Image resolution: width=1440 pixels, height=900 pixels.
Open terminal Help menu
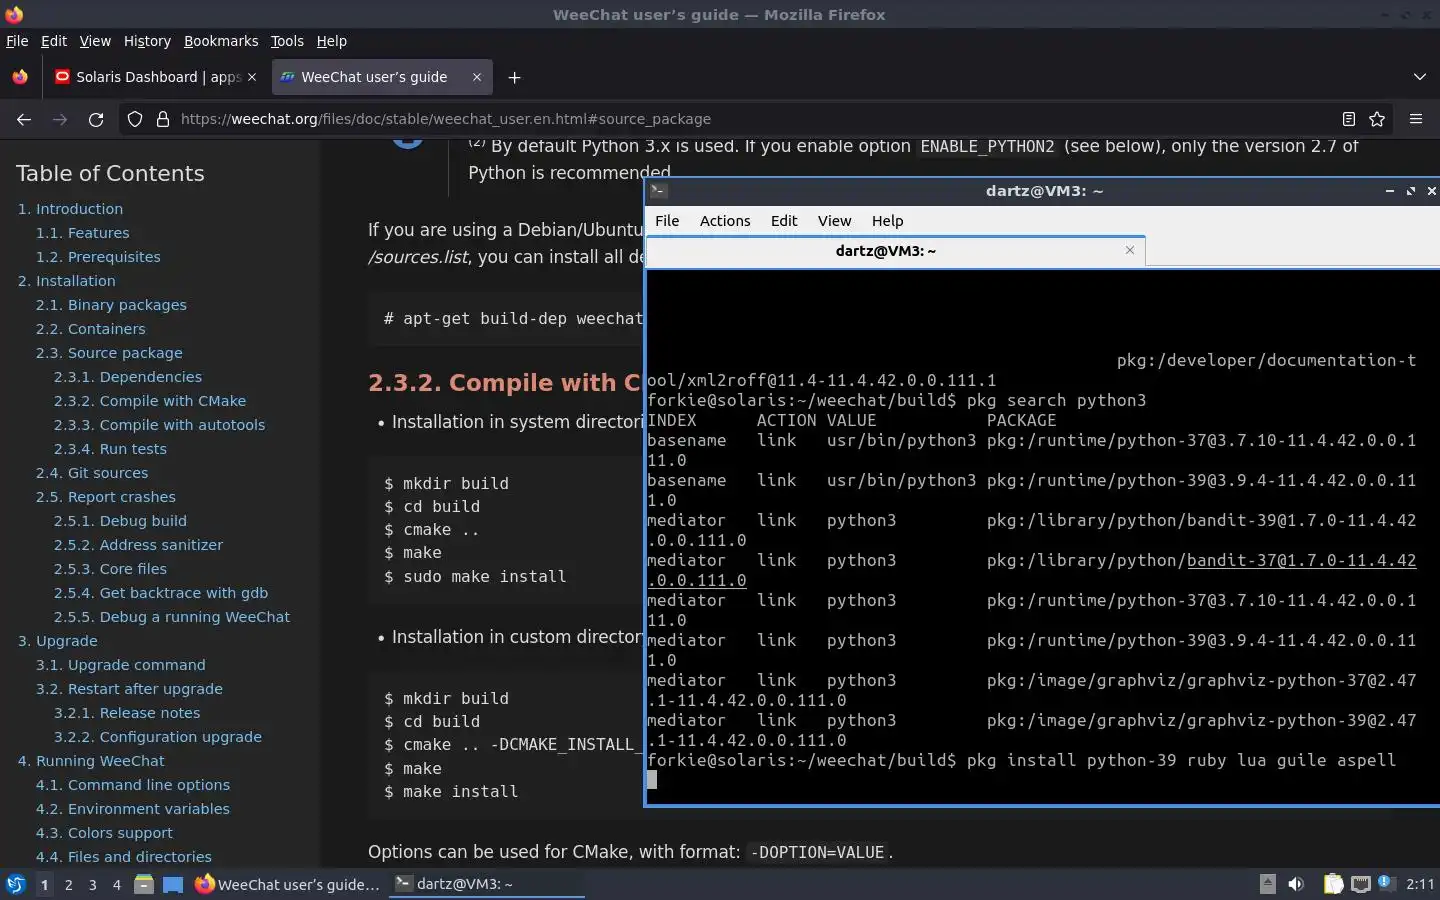(887, 221)
